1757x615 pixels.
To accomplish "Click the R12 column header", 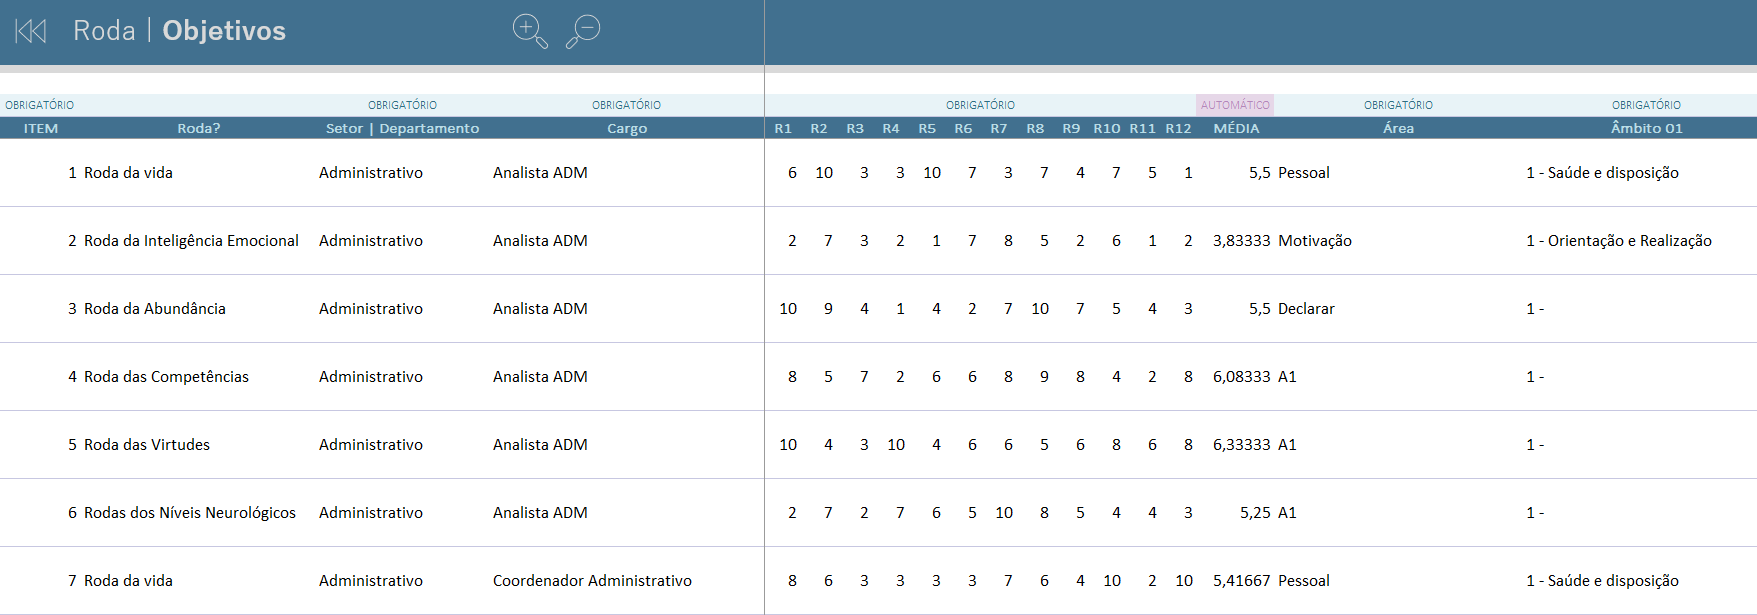I will [x=1178, y=128].
